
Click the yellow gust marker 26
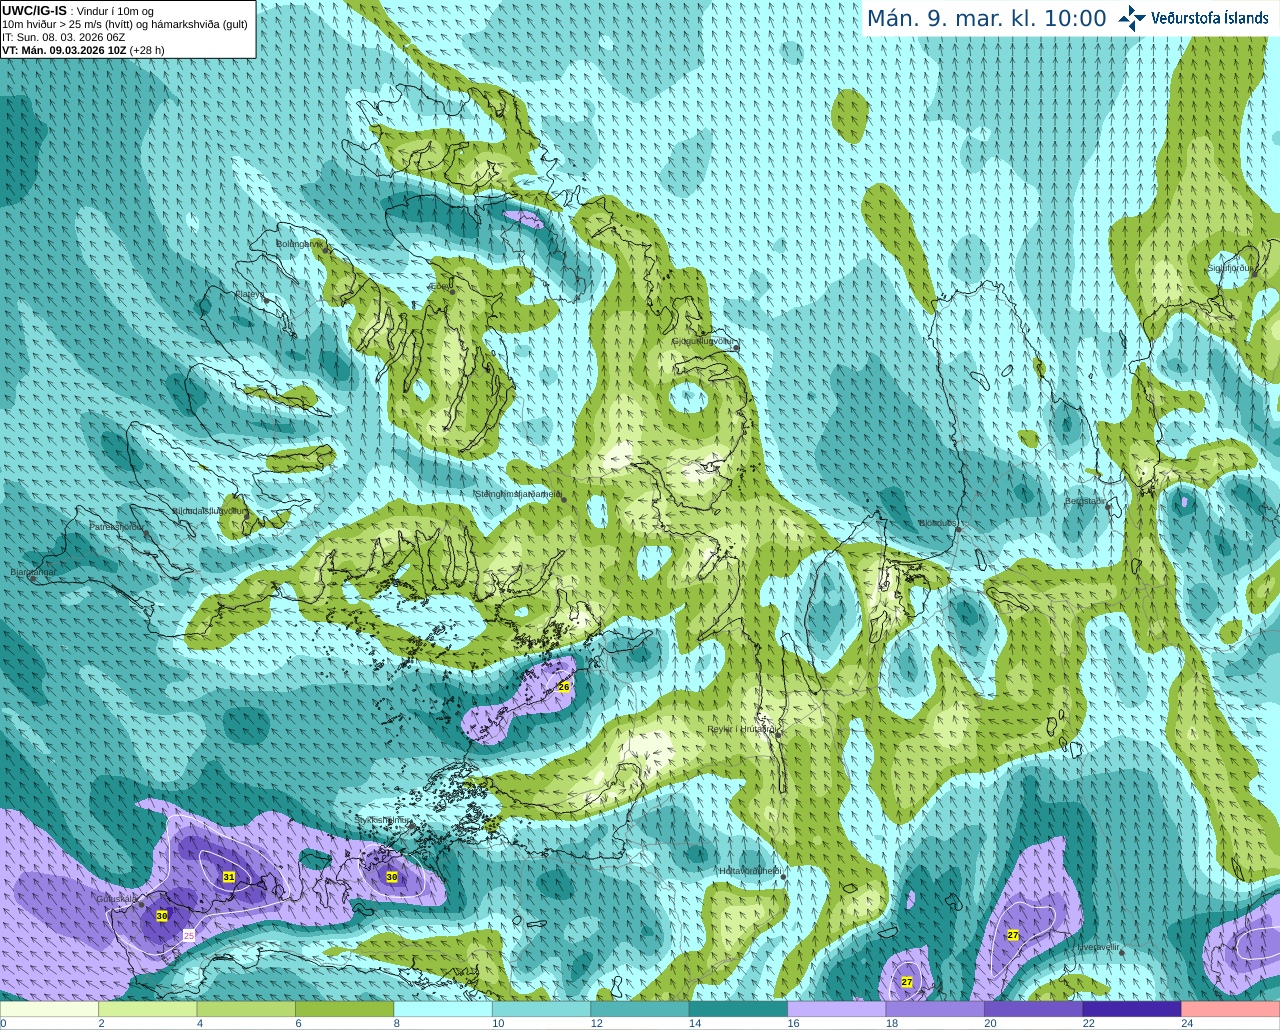click(564, 687)
